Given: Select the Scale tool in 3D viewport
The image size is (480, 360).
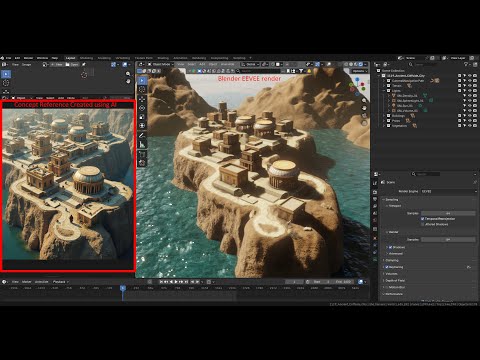Looking at the screenshot, I should click(x=142, y=117).
